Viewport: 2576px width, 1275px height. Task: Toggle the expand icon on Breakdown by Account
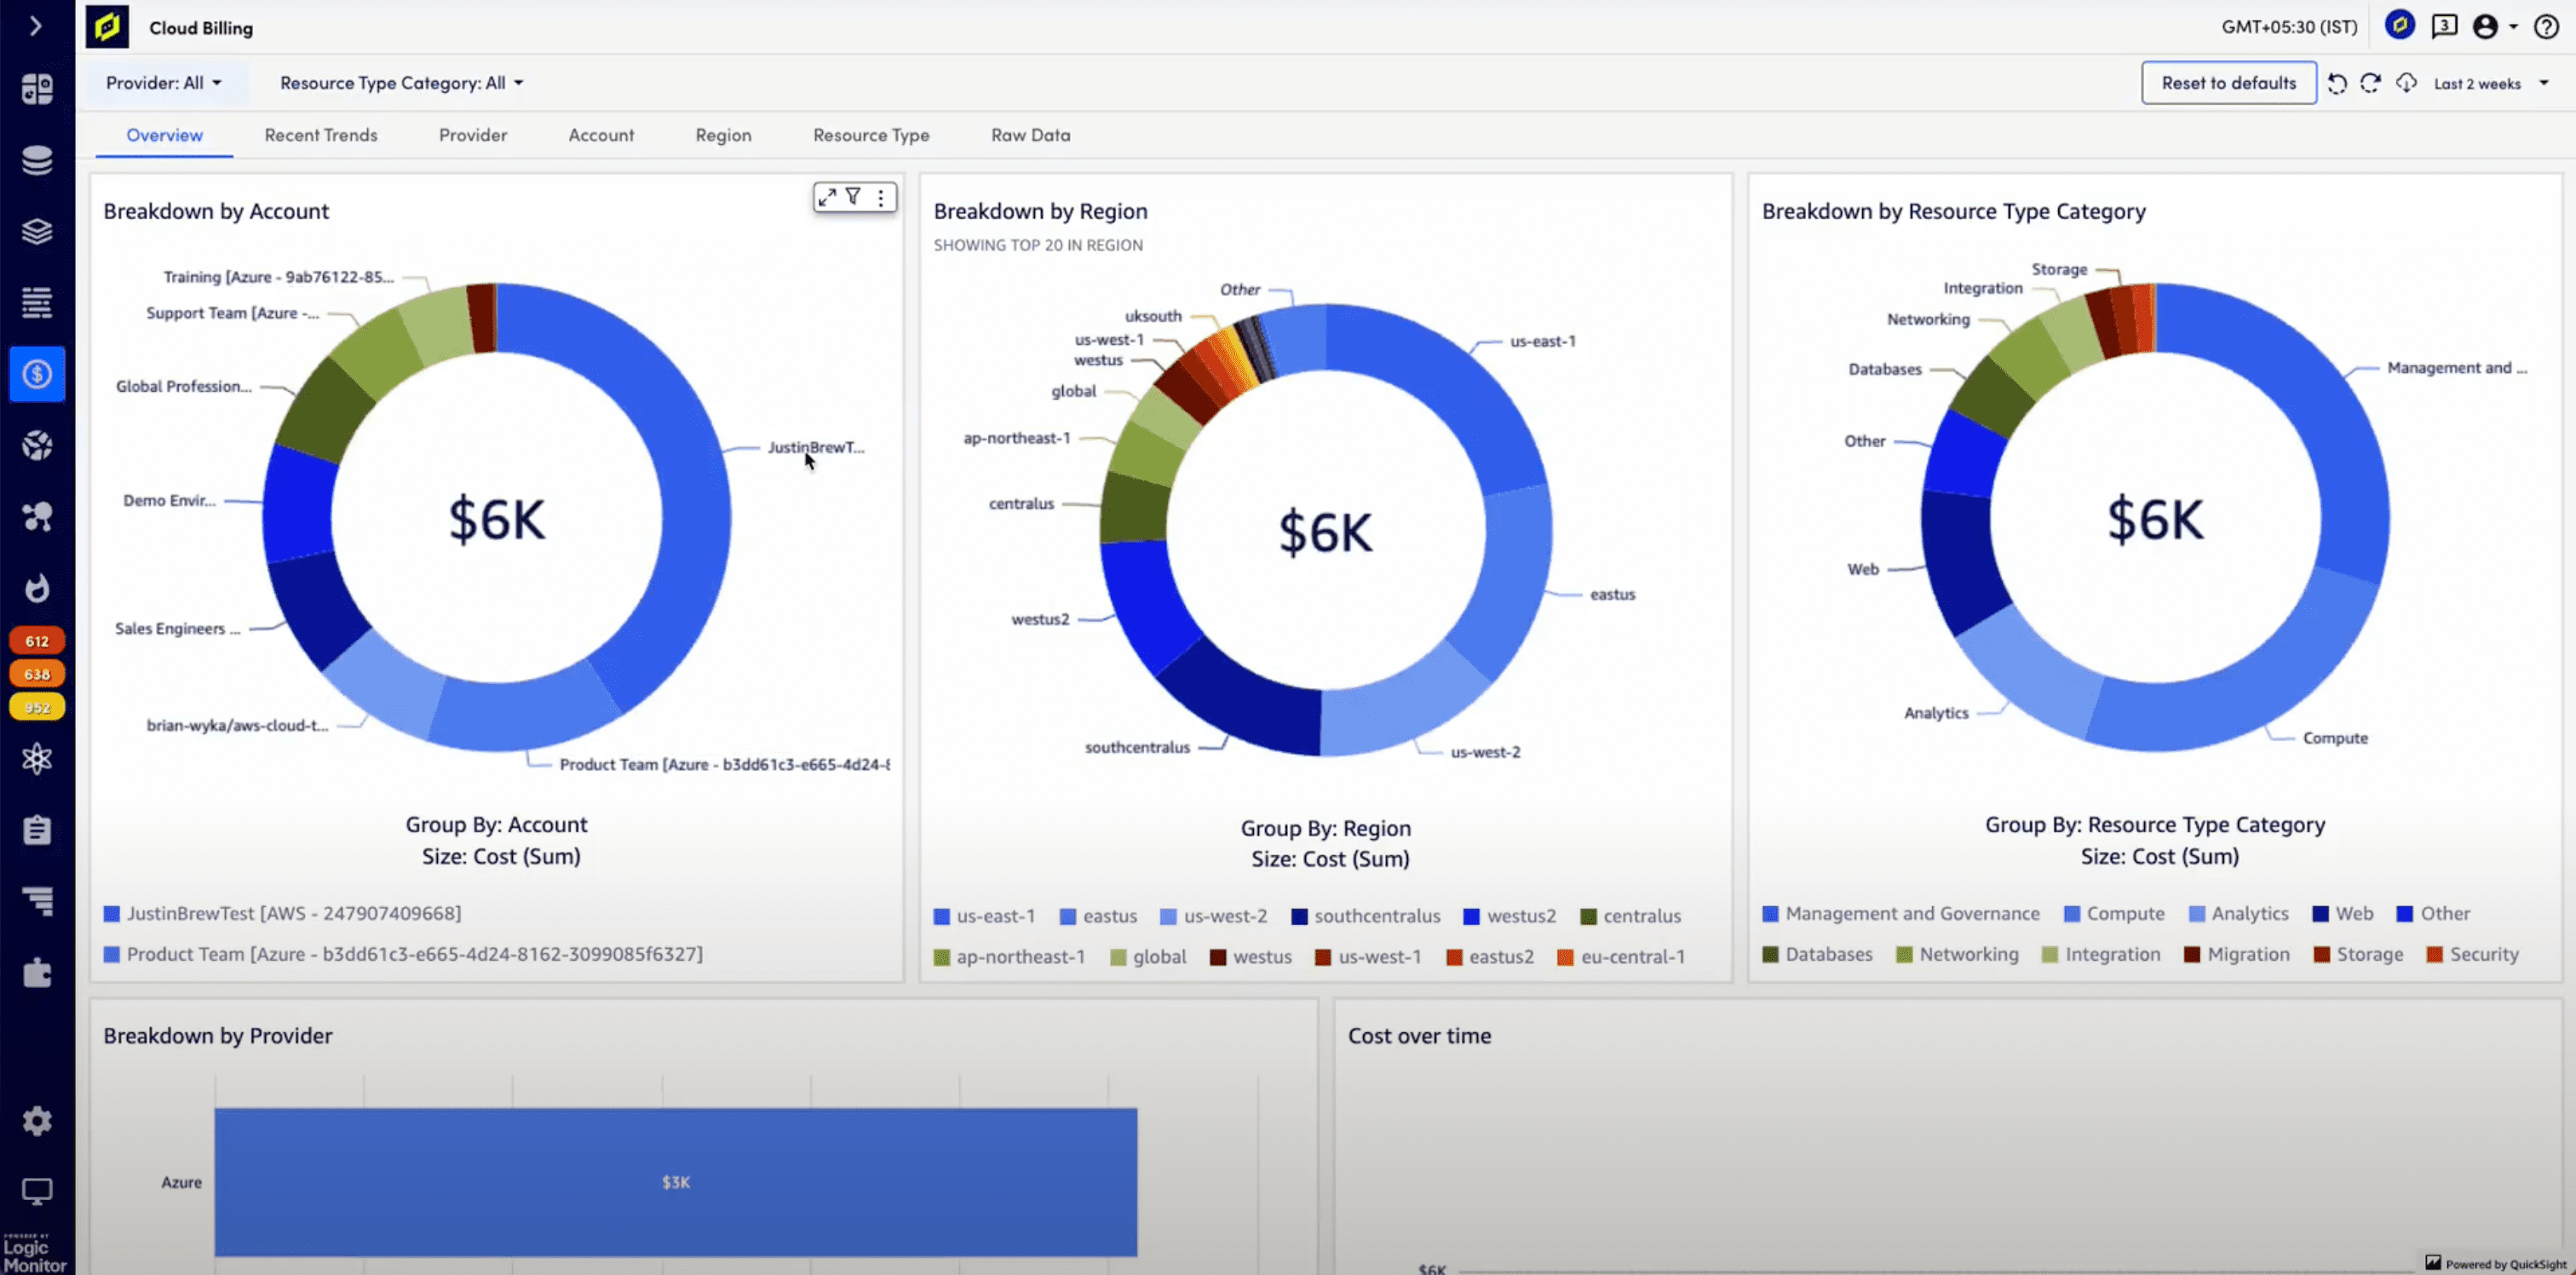[x=828, y=197]
